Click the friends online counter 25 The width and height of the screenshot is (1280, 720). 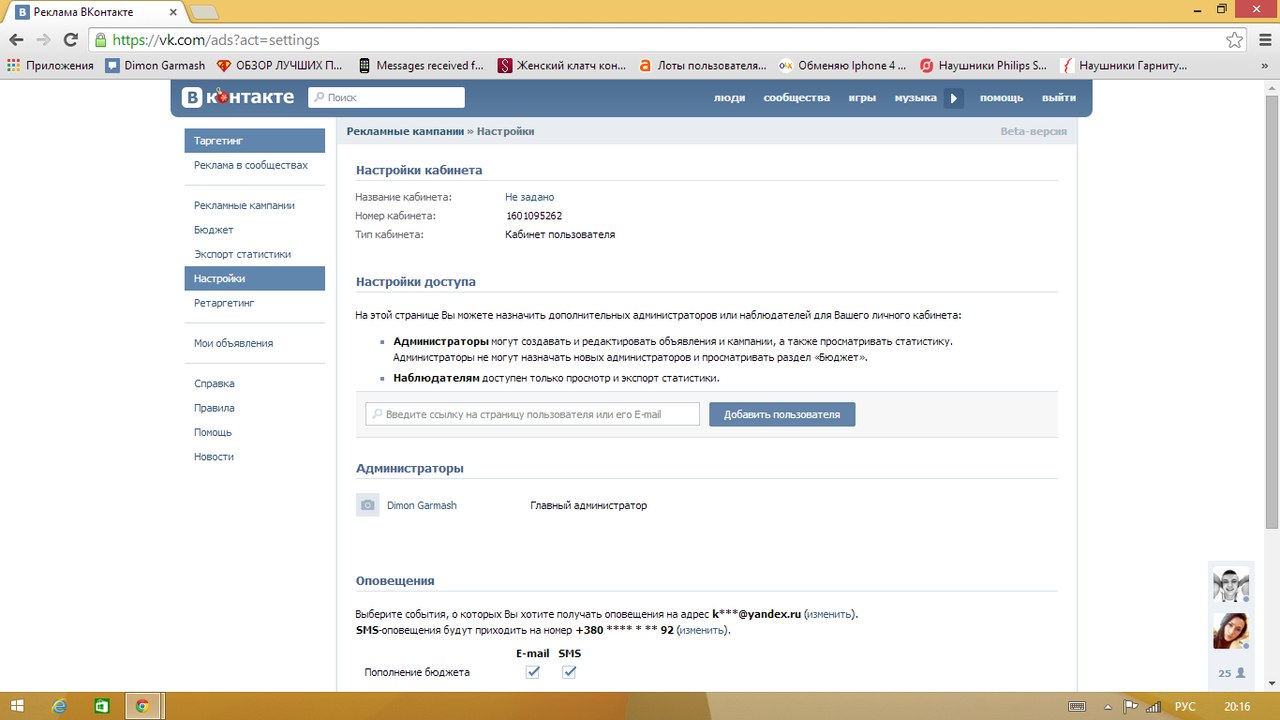pyautogui.click(x=1231, y=673)
